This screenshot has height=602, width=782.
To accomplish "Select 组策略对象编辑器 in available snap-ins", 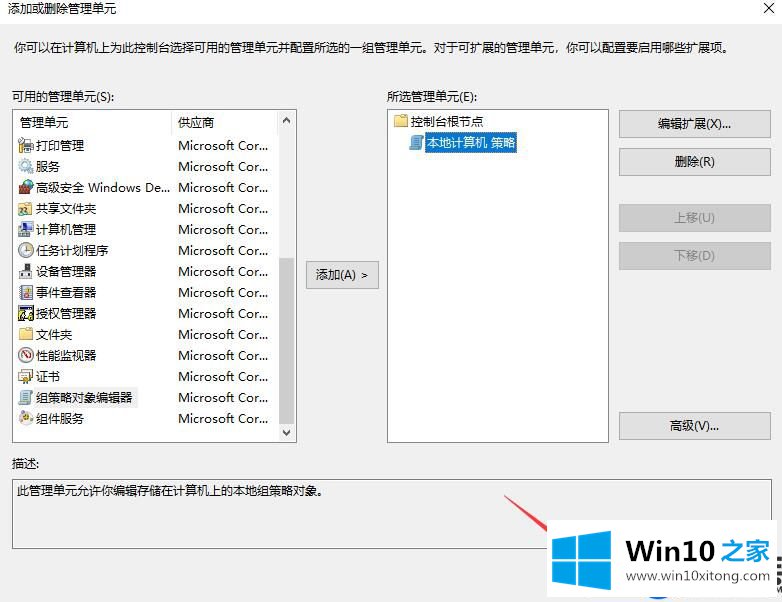I will (x=84, y=397).
